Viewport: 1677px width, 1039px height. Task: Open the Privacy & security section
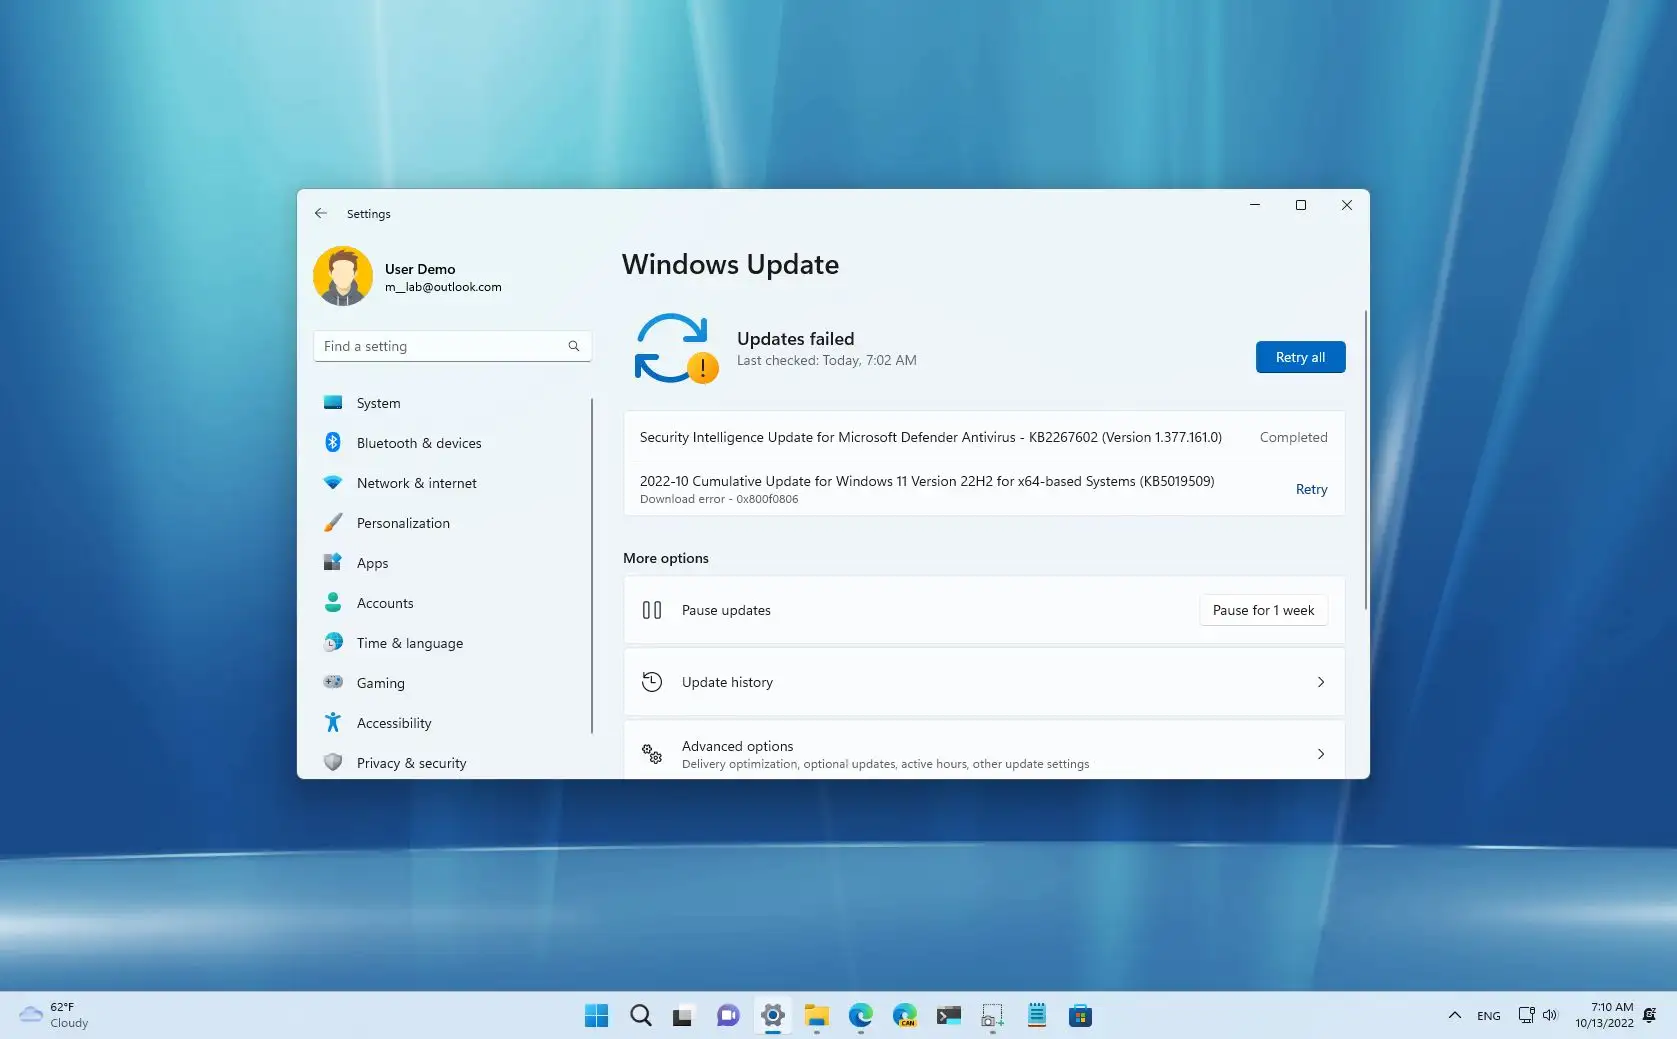pos(411,762)
